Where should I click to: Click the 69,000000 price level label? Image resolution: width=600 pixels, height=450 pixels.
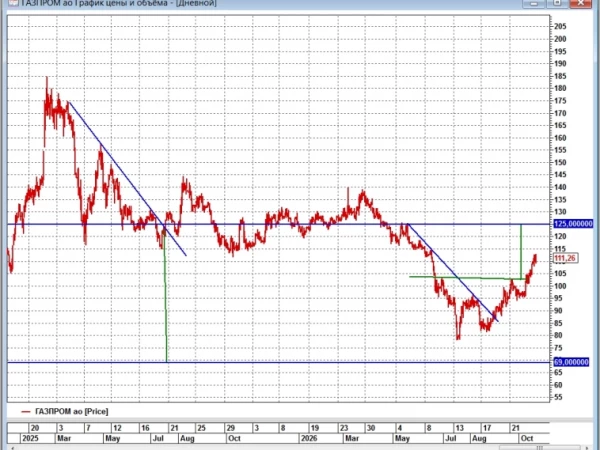click(571, 362)
